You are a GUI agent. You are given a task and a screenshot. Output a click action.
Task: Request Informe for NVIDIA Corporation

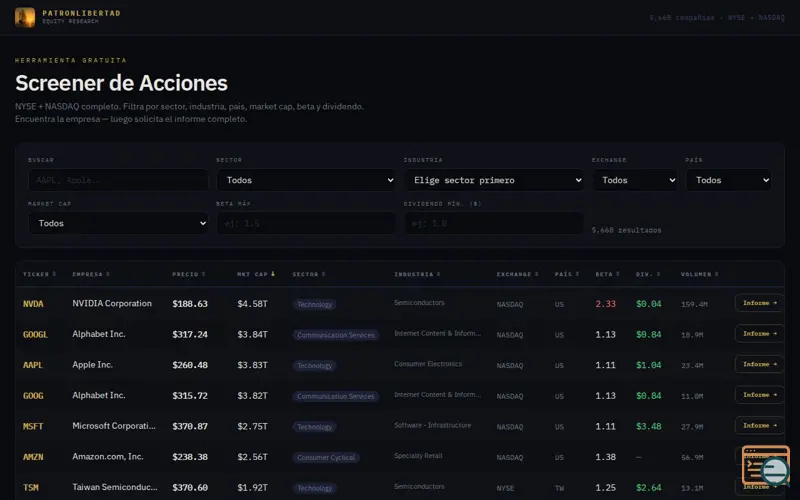(x=759, y=303)
